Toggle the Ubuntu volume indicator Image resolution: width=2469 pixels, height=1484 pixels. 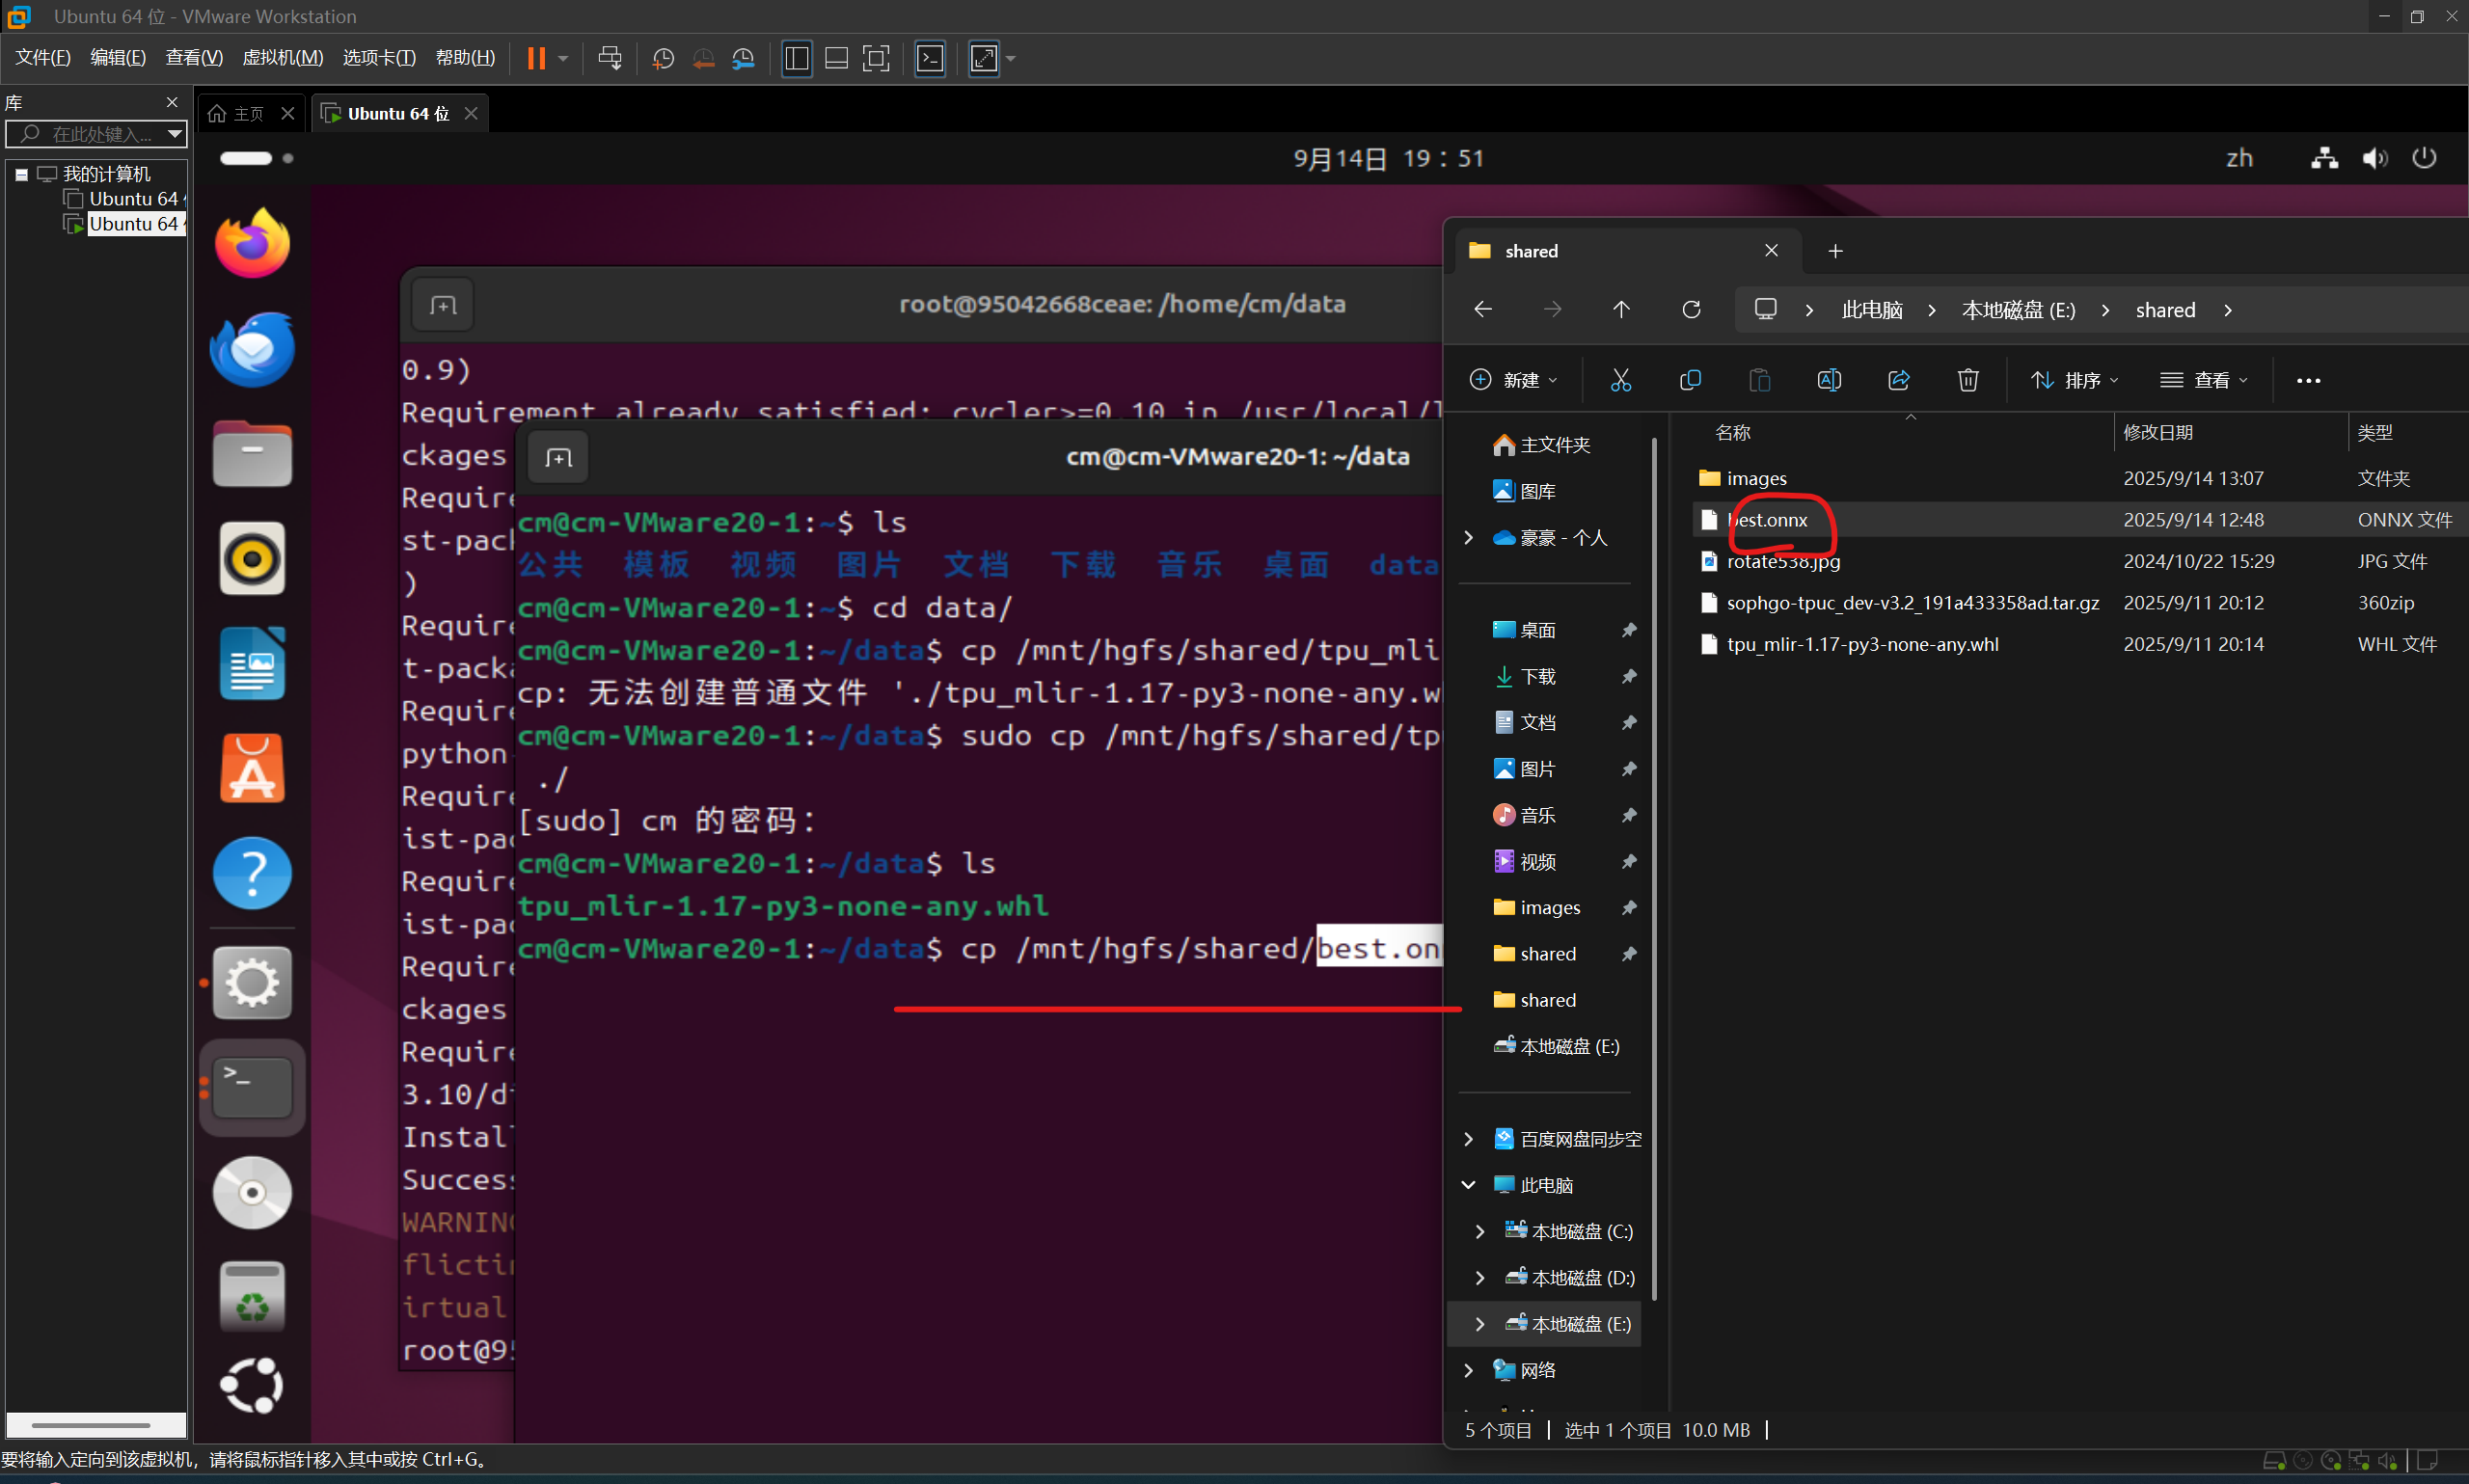(x=2374, y=158)
